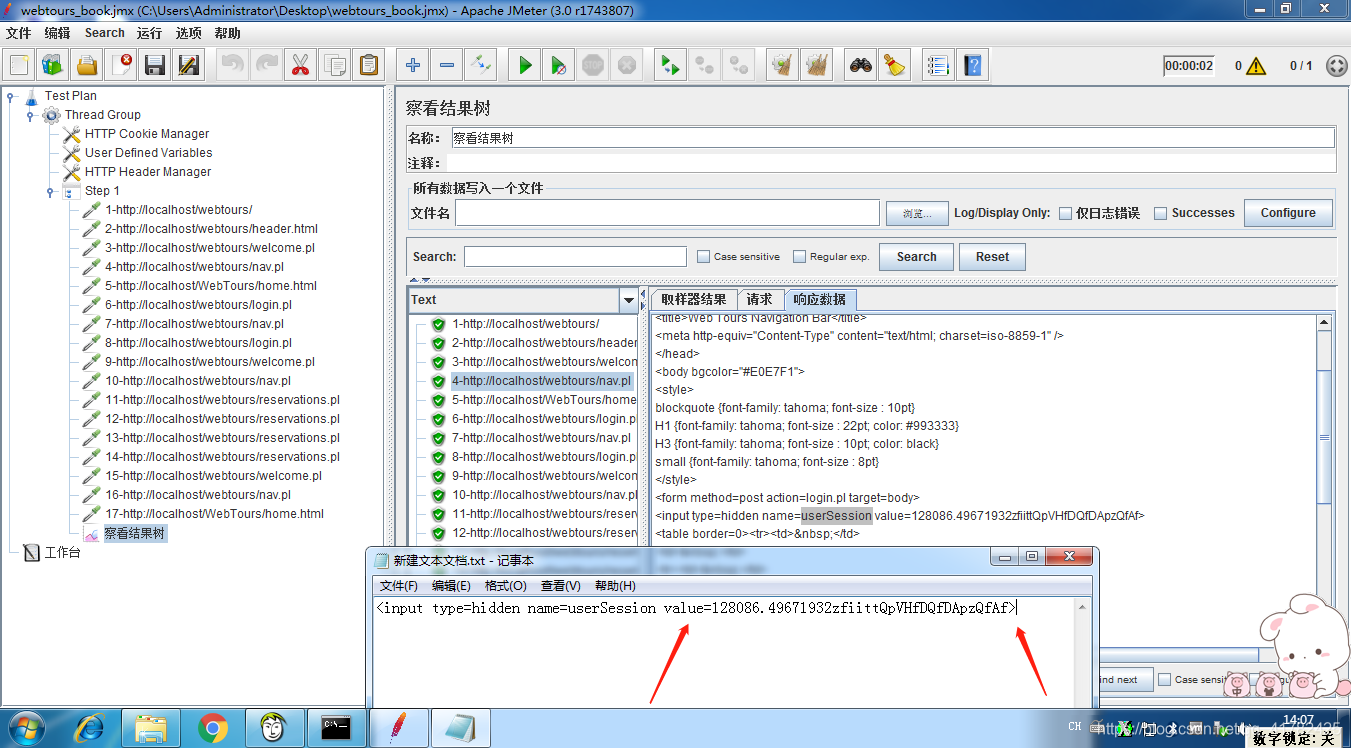The width and height of the screenshot is (1351, 748).
Task: Open the Function Helper dialog icon
Action: [x=938, y=66]
